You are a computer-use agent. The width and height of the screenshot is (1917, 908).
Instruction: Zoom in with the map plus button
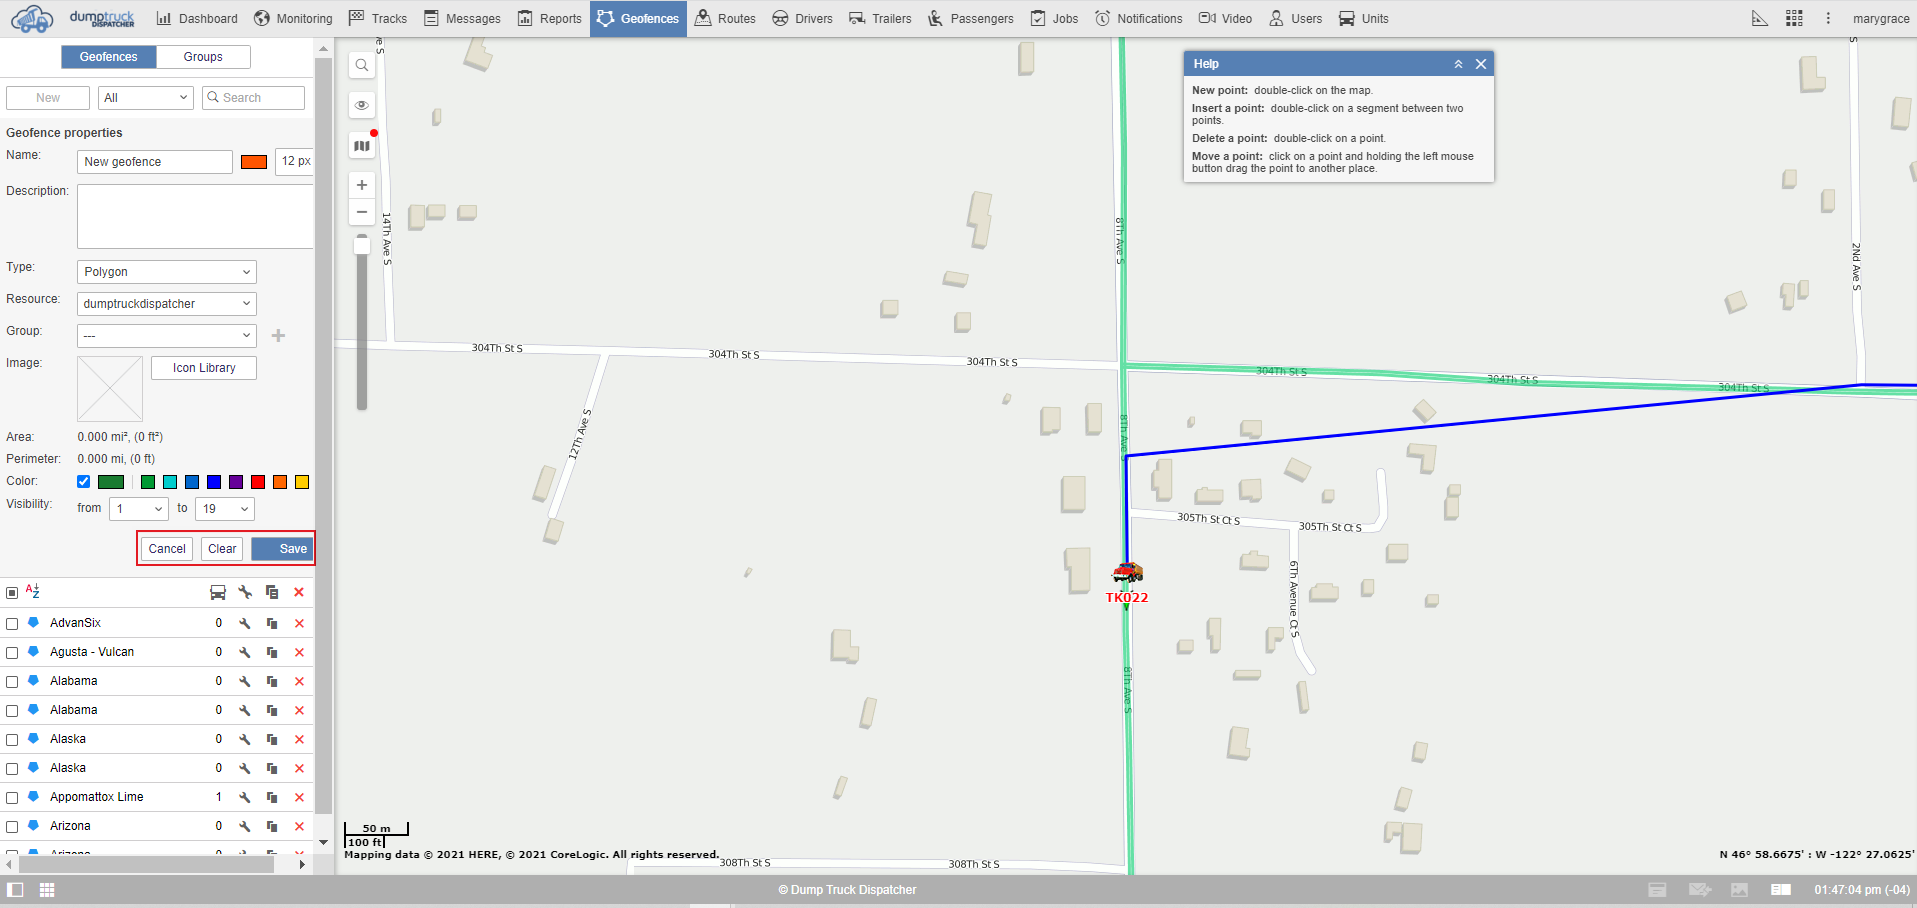(x=362, y=185)
